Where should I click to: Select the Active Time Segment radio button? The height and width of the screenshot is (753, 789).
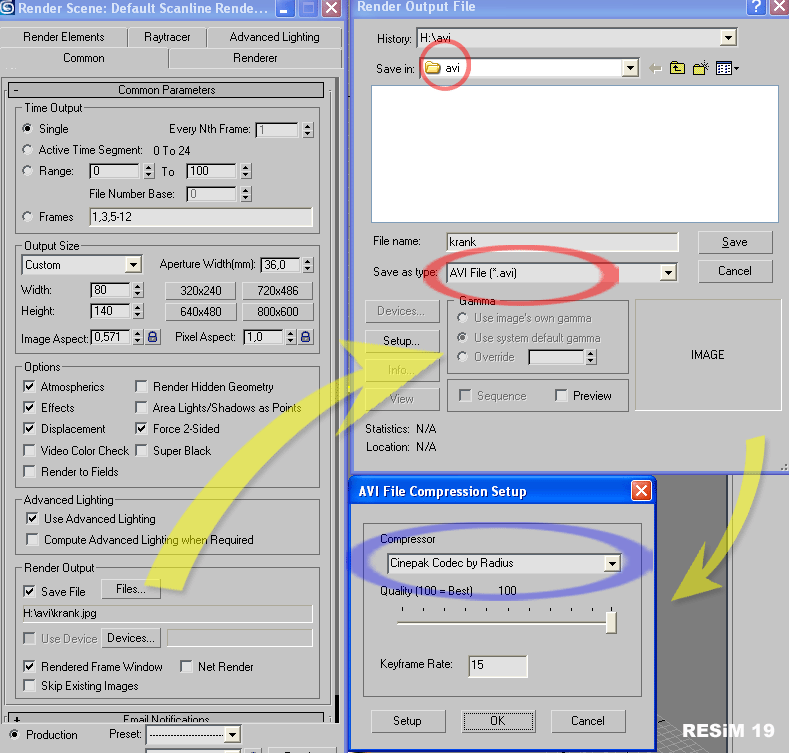(x=28, y=150)
